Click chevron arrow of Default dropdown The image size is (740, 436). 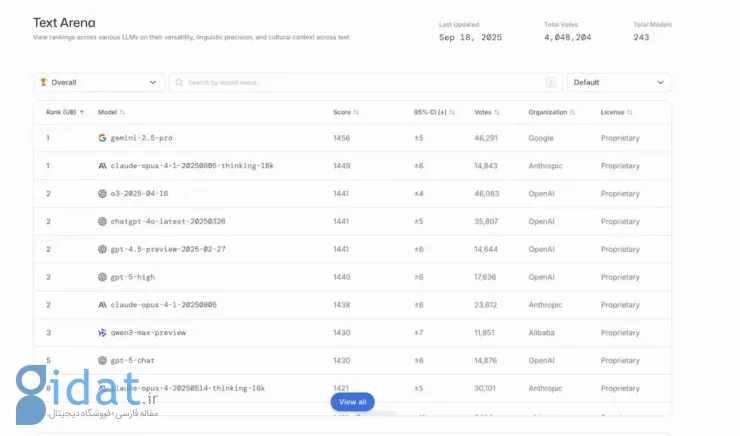coord(660,82)
